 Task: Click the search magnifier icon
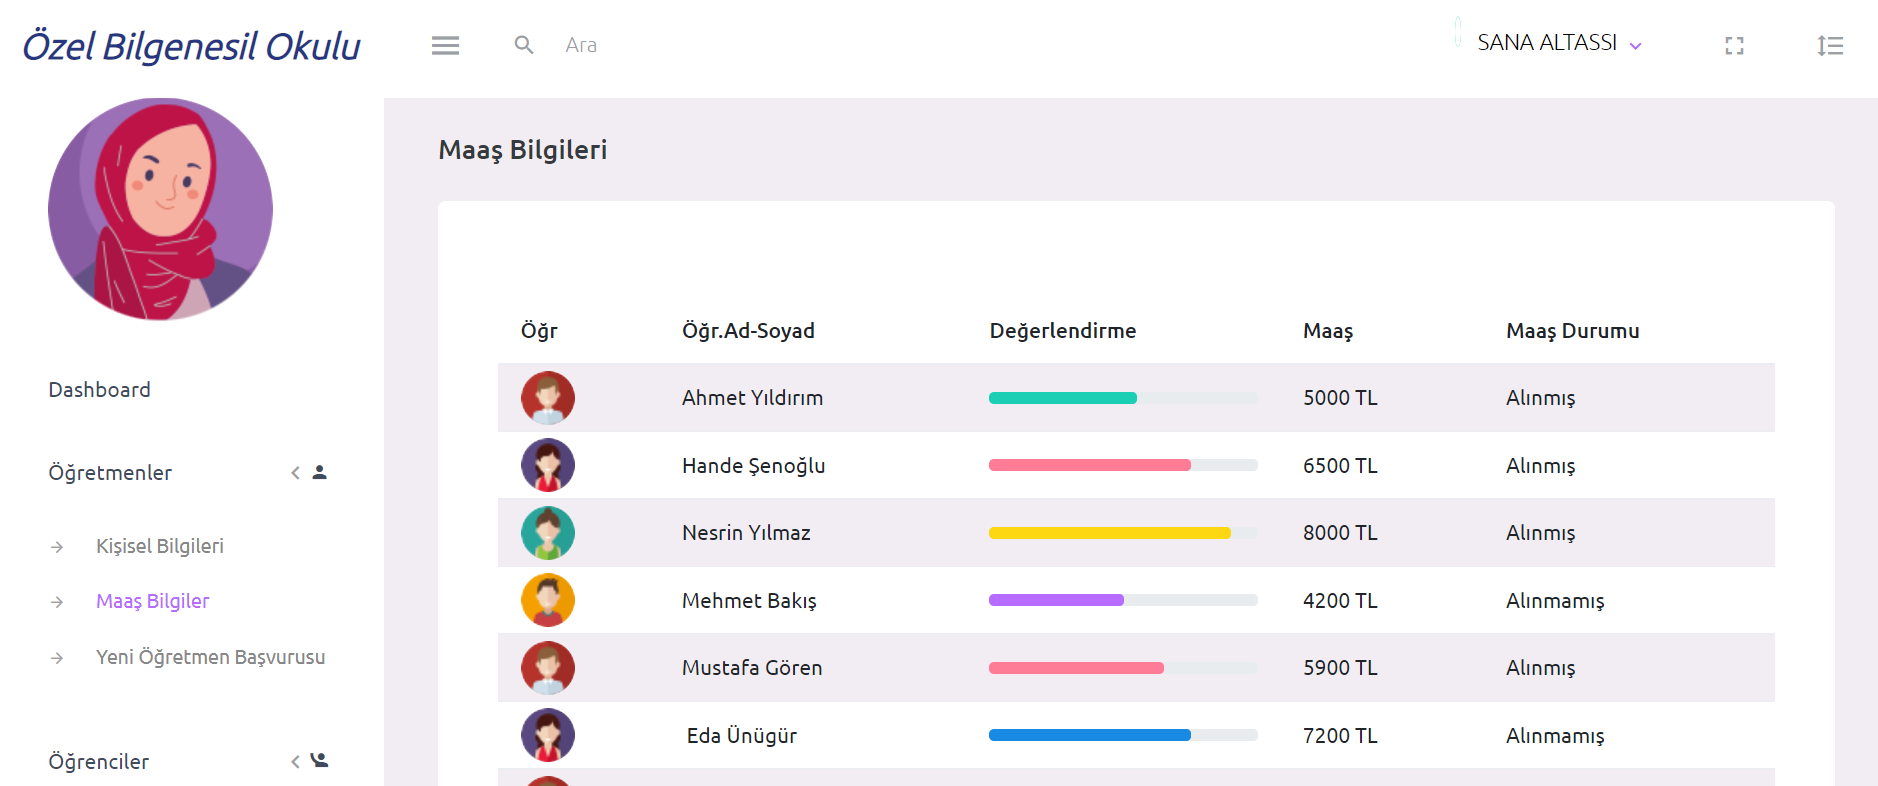[x=524, y=45]
